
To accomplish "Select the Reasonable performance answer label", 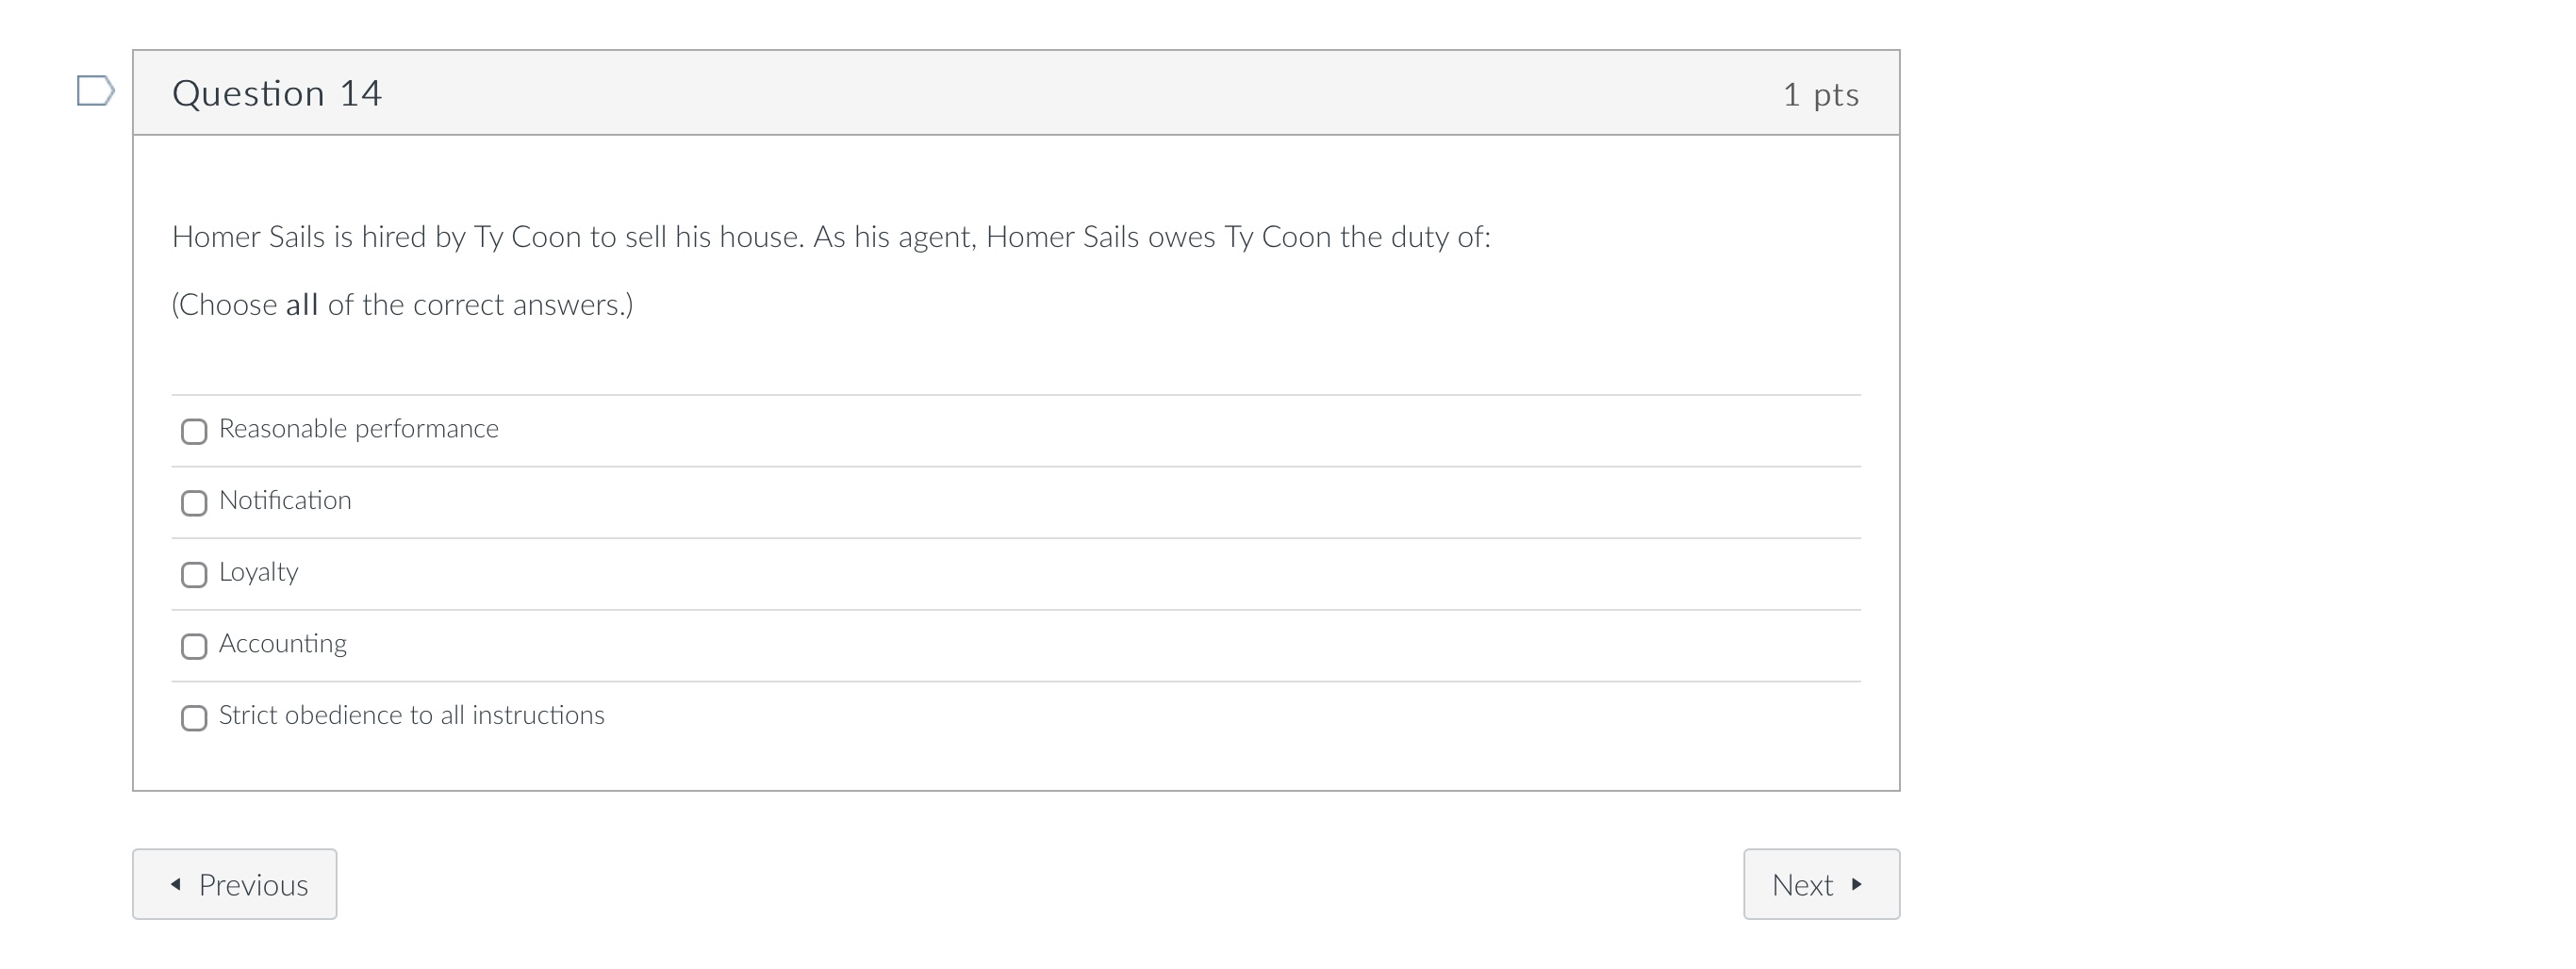I will click(359, 428).
